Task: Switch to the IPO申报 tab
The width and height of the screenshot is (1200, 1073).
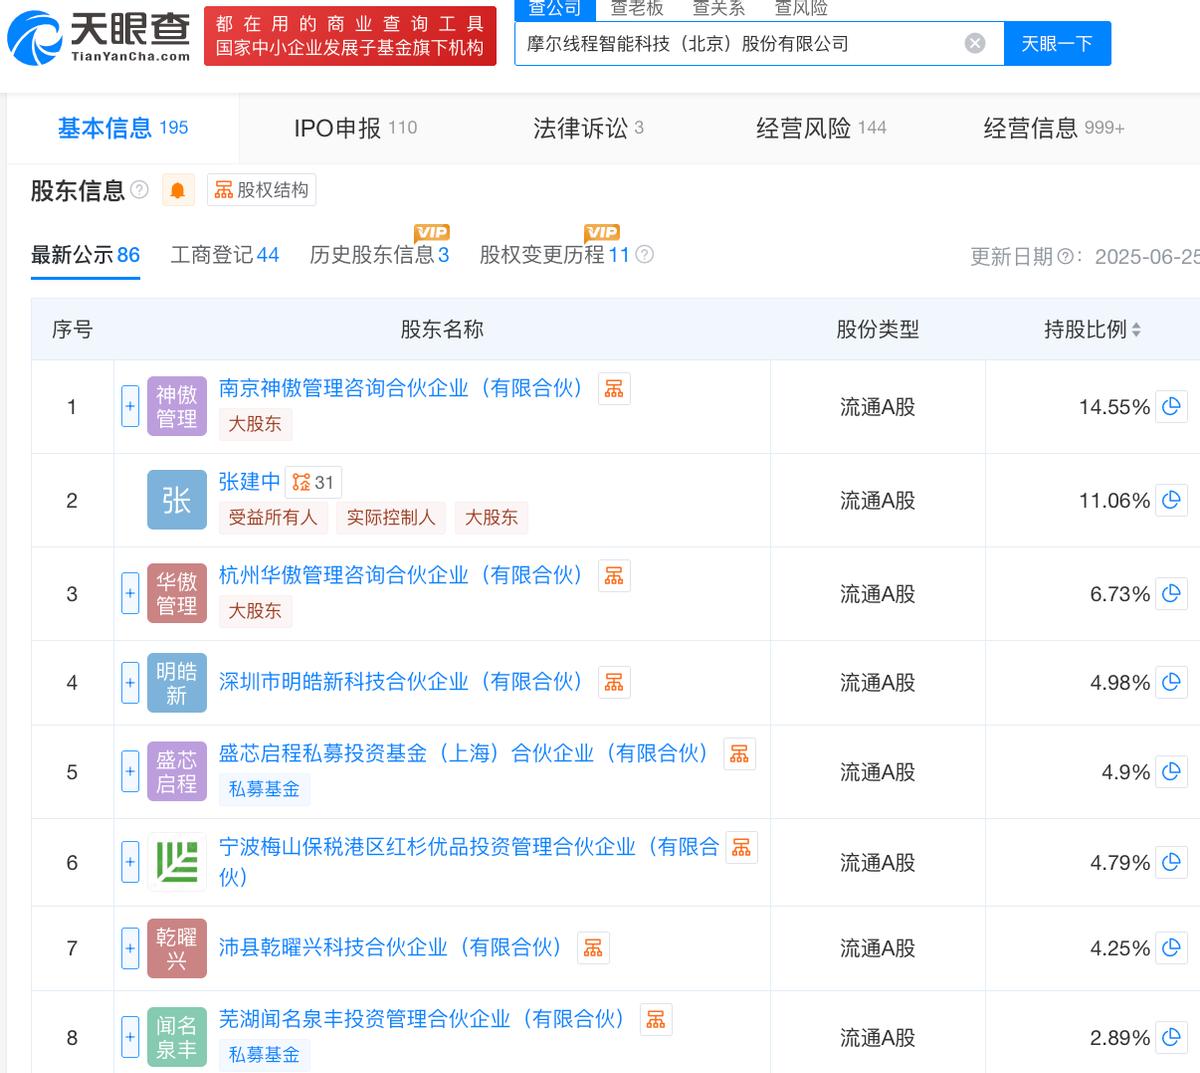Action: (x=355, y=128)
